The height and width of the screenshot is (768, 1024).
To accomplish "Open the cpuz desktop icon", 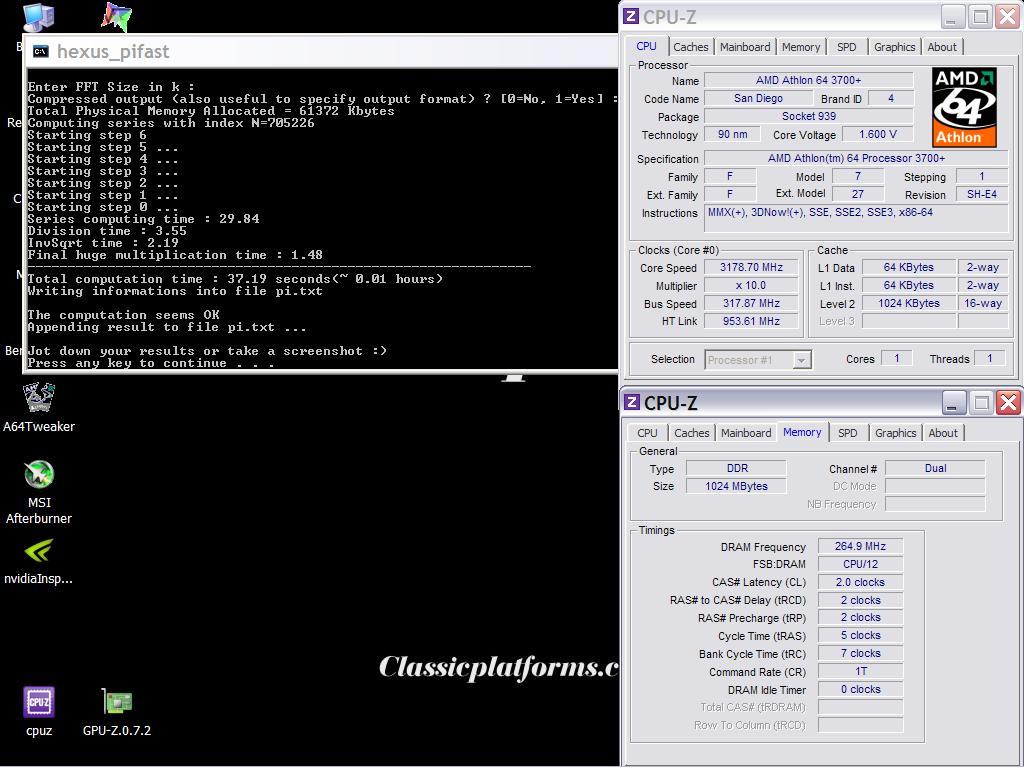I will coord(39,712).
